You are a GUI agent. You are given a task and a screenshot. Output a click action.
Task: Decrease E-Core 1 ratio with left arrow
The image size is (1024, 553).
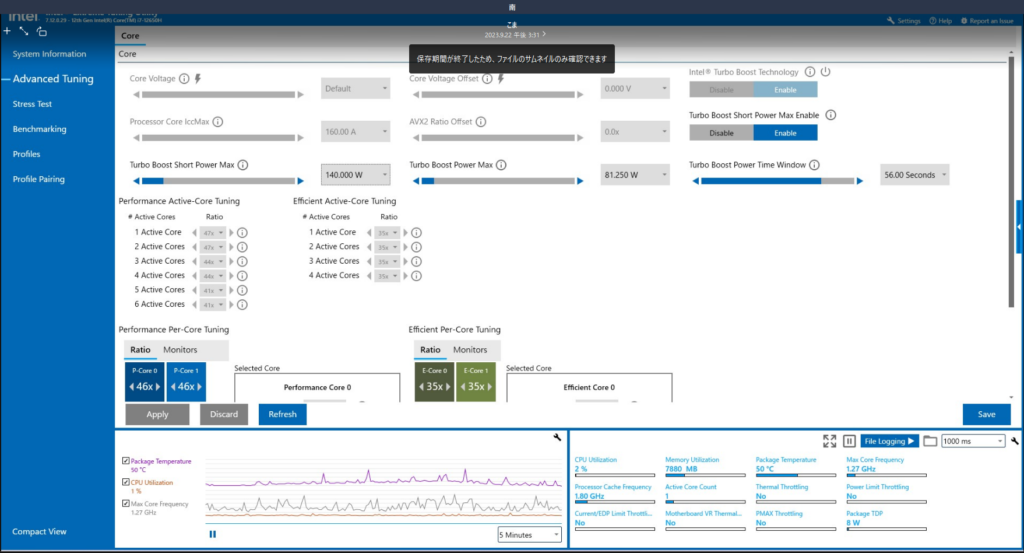(x=463, y=387)
